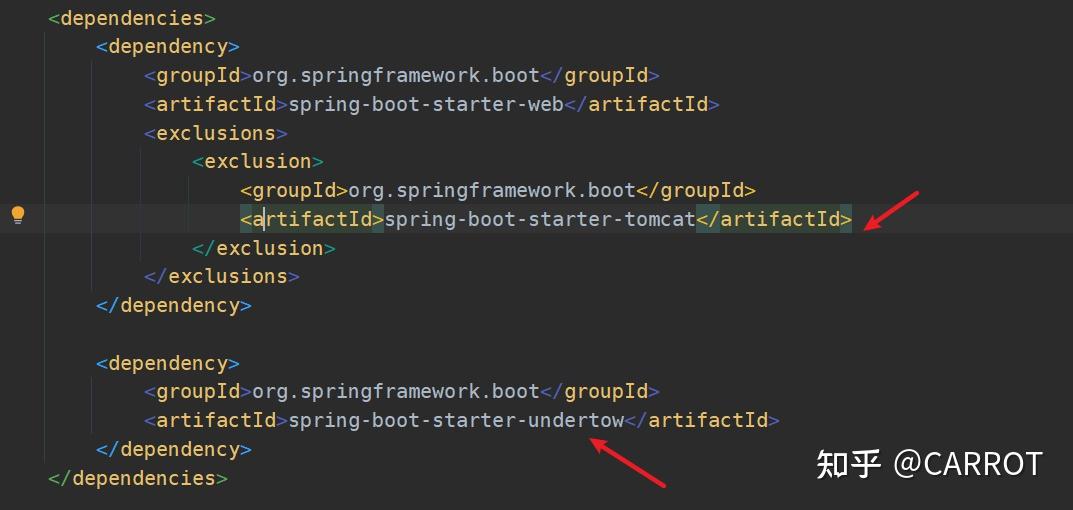Click org.springframework.boot inside the exclusion block

(492, 190)
